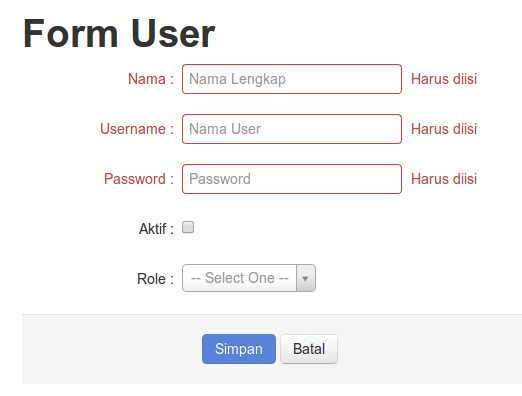Select Harus diisi error beside Username

click(x=444, y=129)
